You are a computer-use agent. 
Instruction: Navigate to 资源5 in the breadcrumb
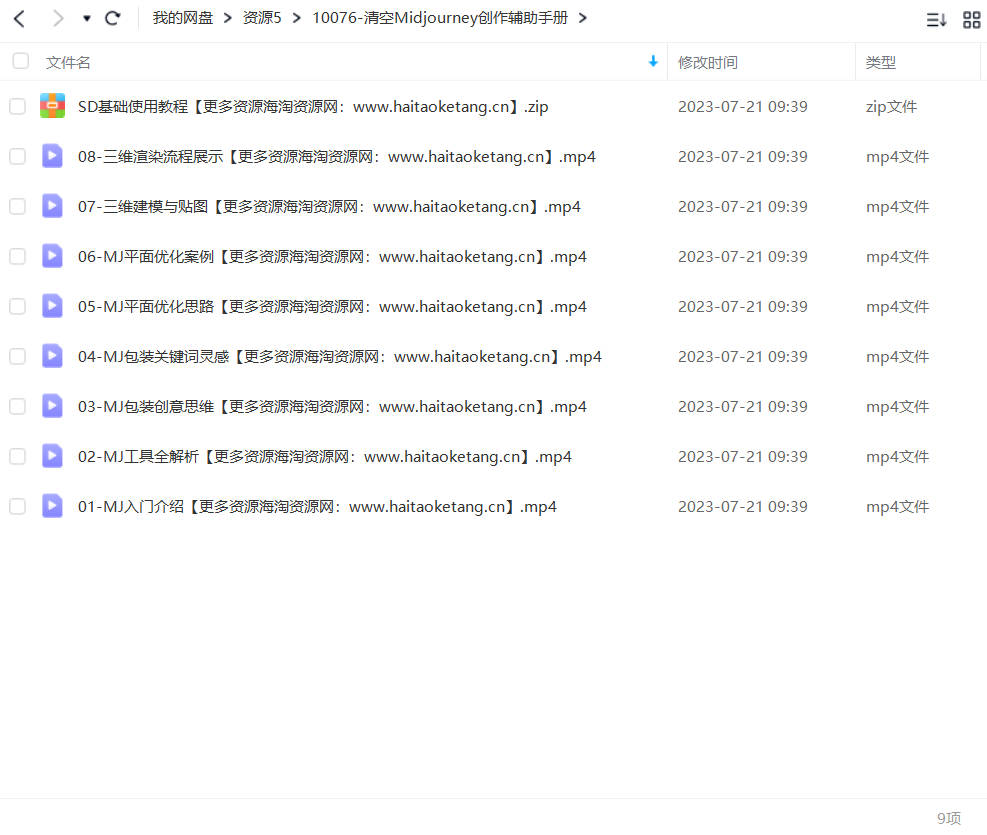pos(262,18)
